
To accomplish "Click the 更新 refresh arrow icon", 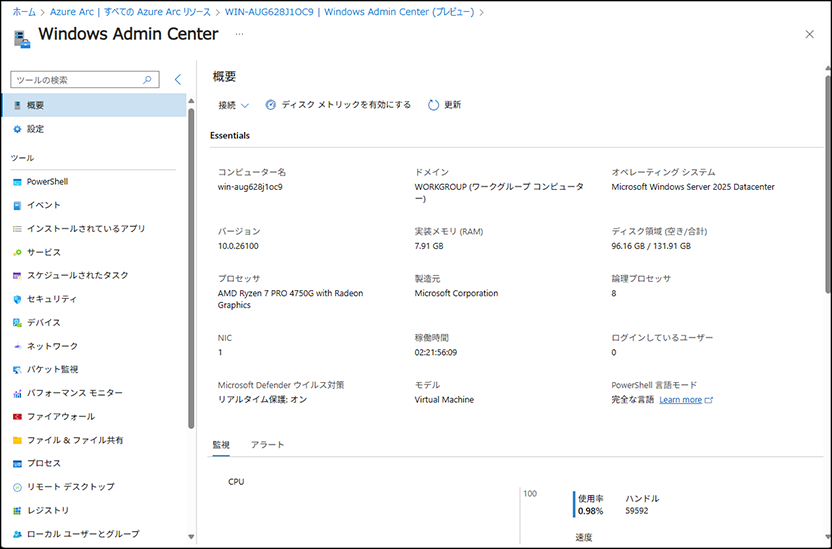I will point(434,105).
